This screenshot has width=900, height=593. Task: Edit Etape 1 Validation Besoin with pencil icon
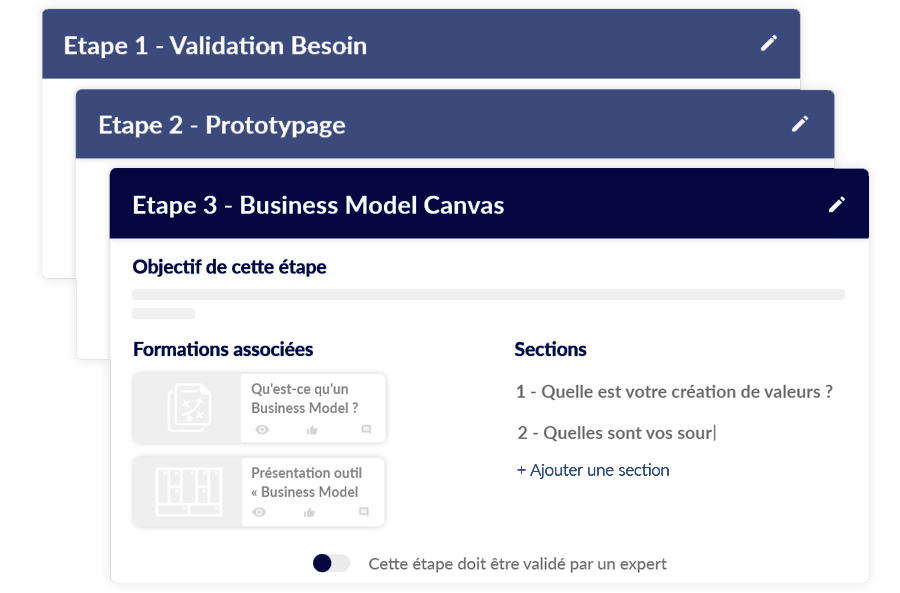click(x=769, y=43)
